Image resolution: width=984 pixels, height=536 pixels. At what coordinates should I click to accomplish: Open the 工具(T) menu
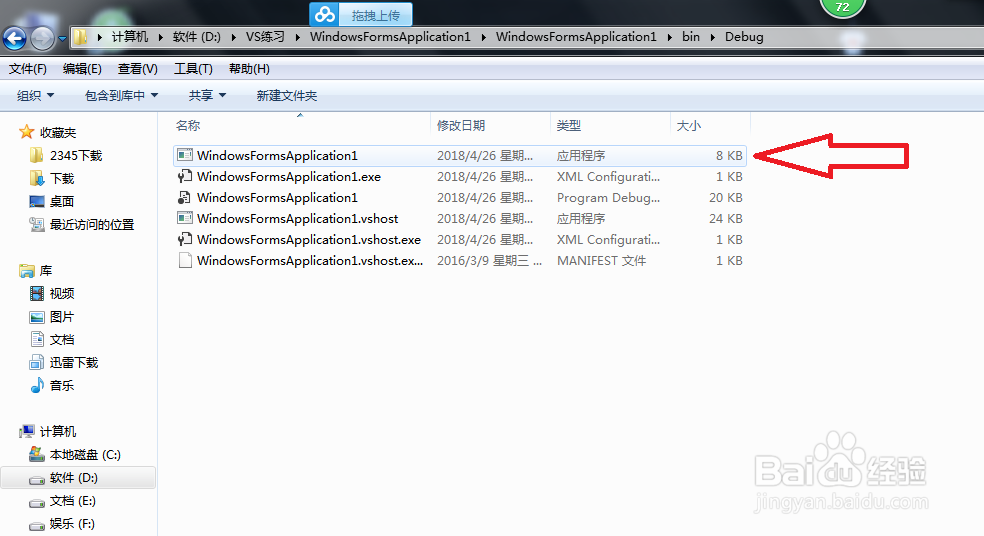point(193,69)
